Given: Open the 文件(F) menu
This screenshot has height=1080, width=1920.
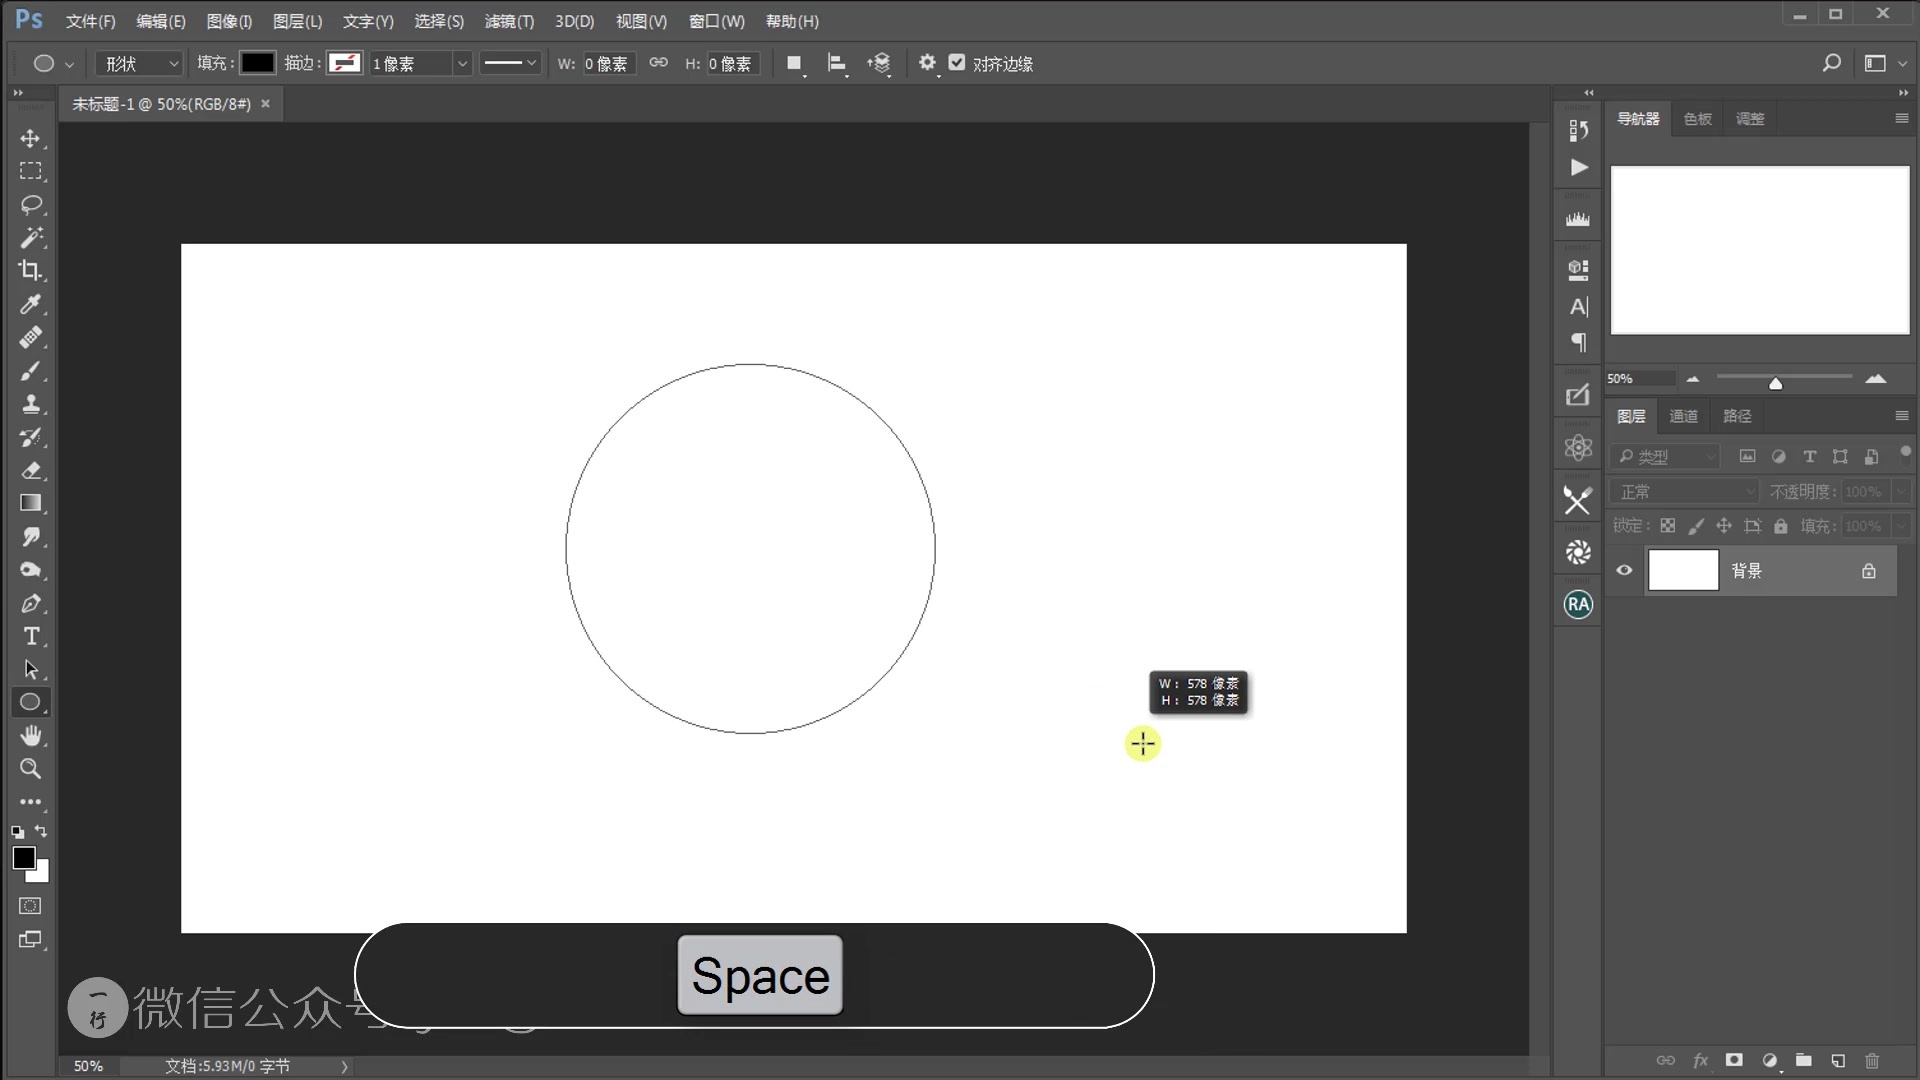Looking at the screenshot, I should [x=91, y=21].
